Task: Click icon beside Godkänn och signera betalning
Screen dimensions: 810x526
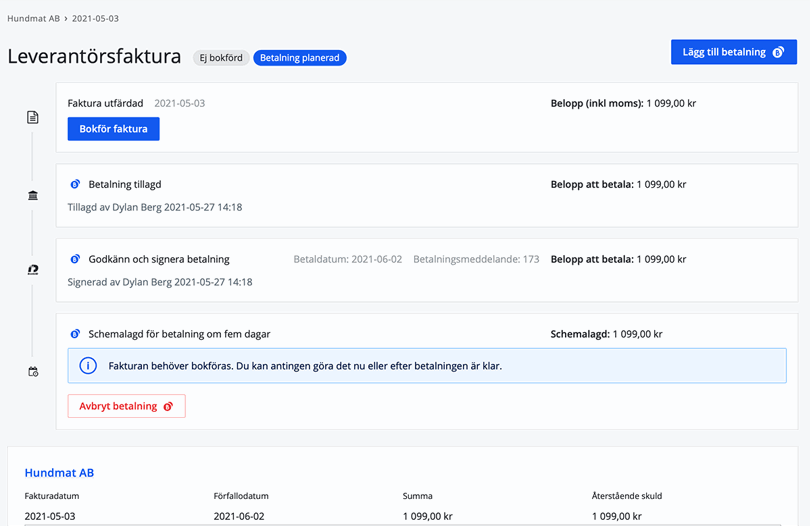Action: tap(75, 259)
